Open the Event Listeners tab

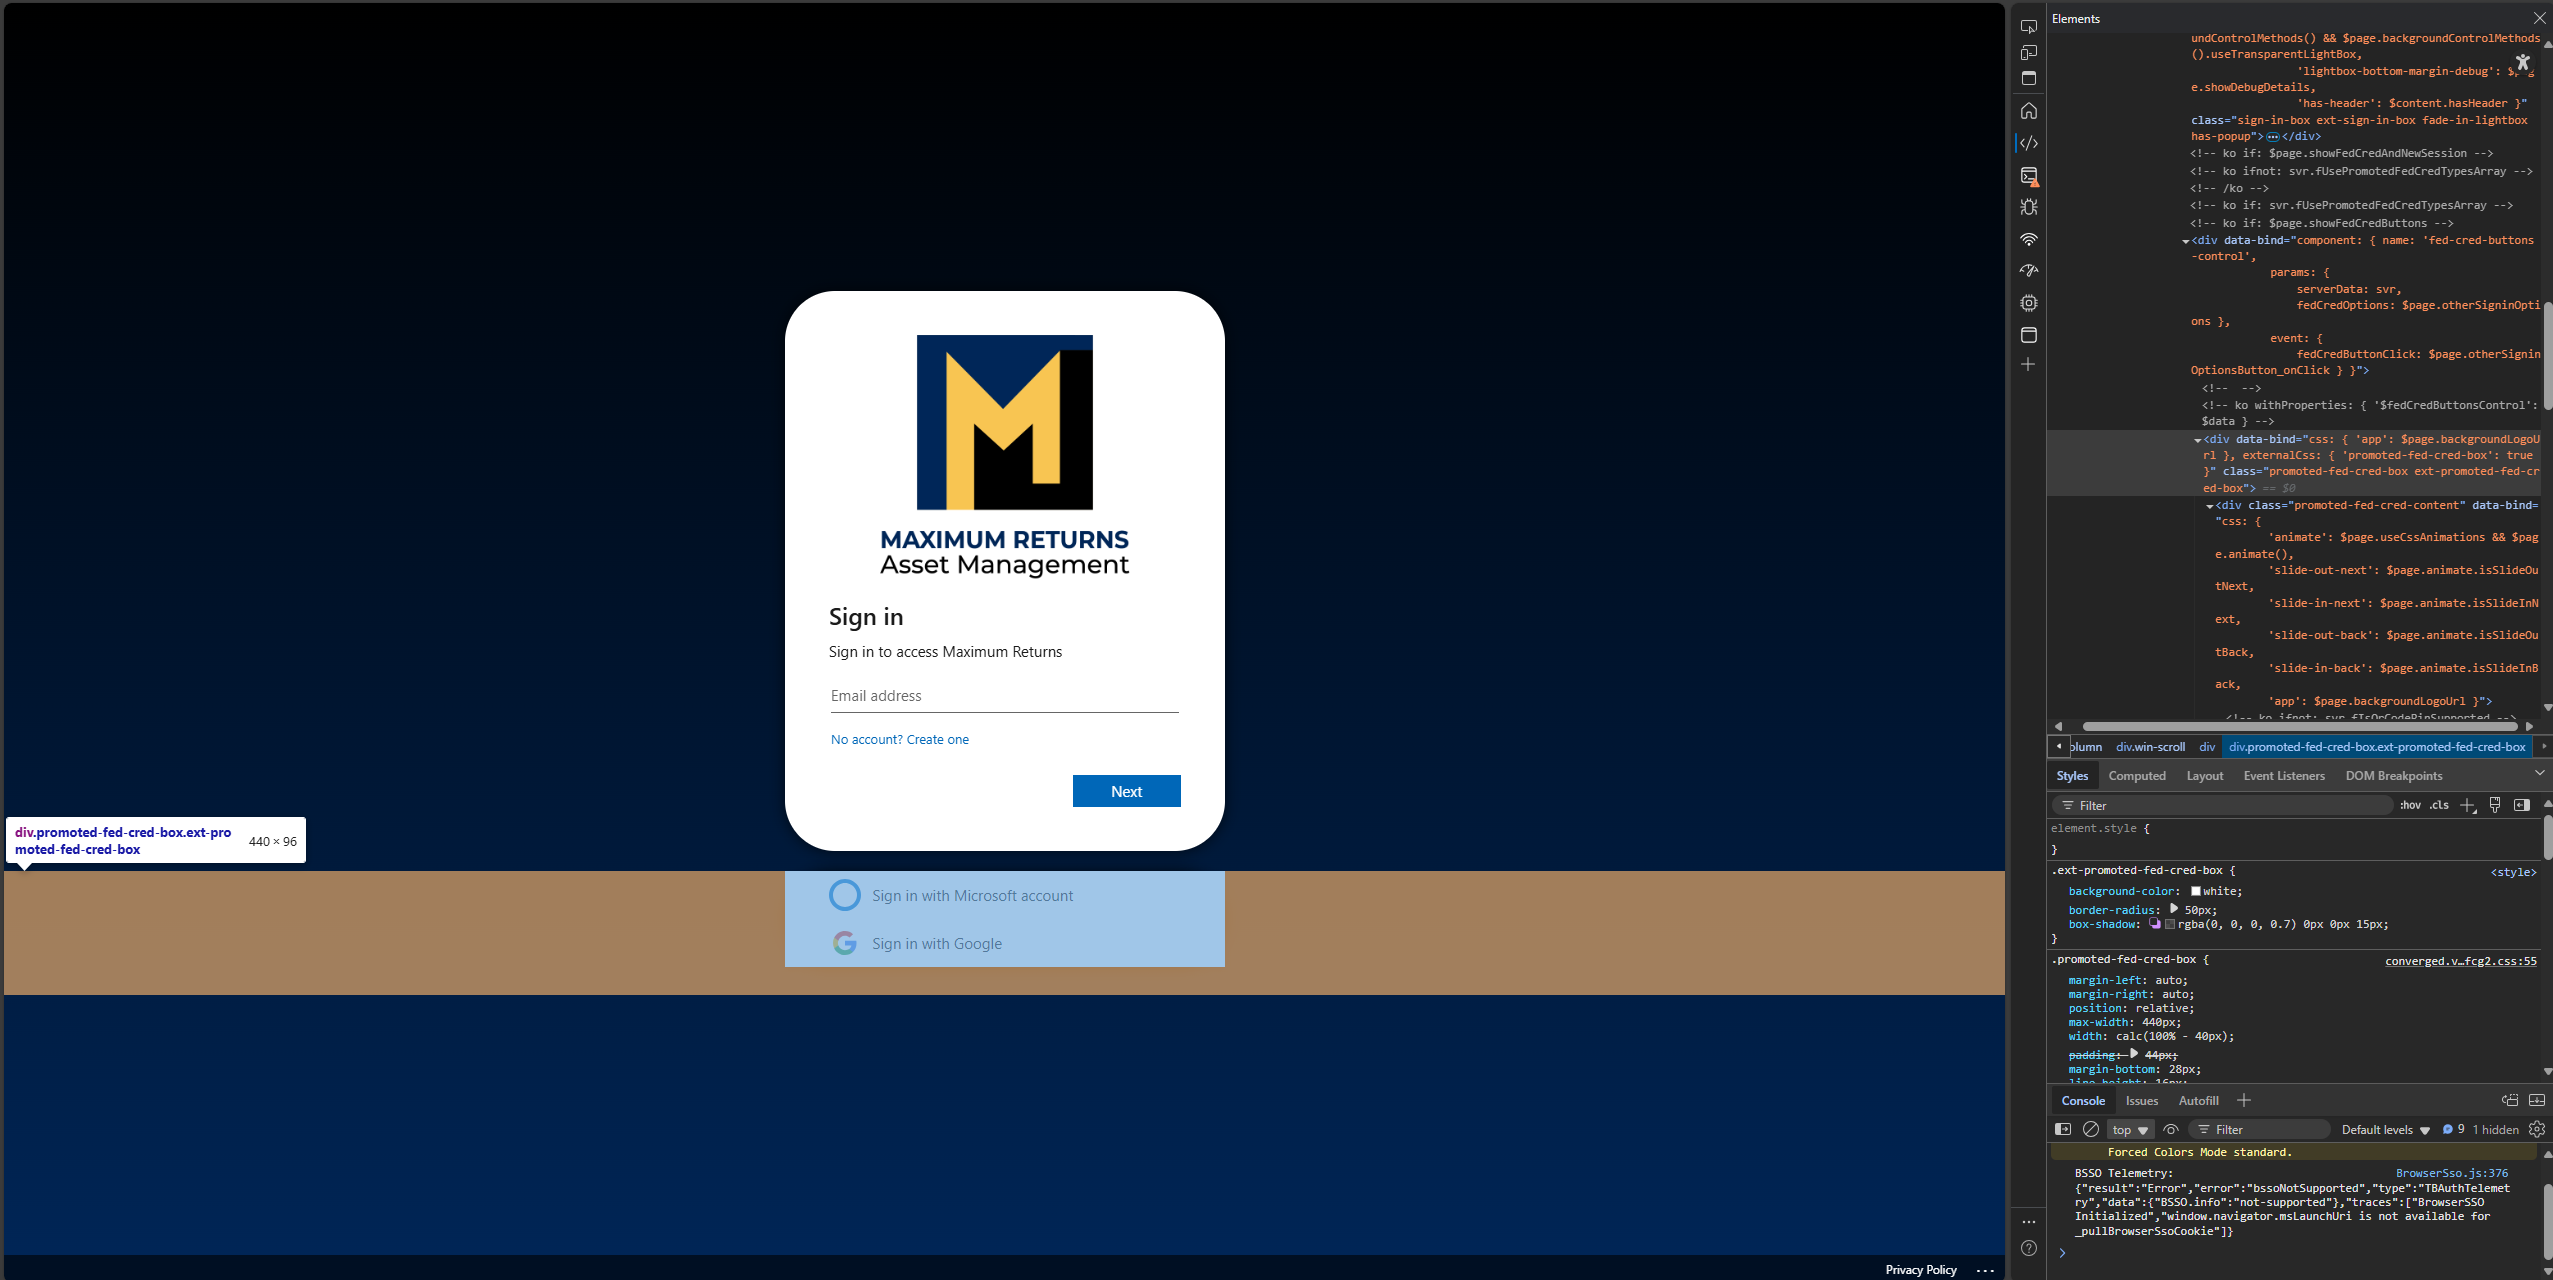[2284, 775]
